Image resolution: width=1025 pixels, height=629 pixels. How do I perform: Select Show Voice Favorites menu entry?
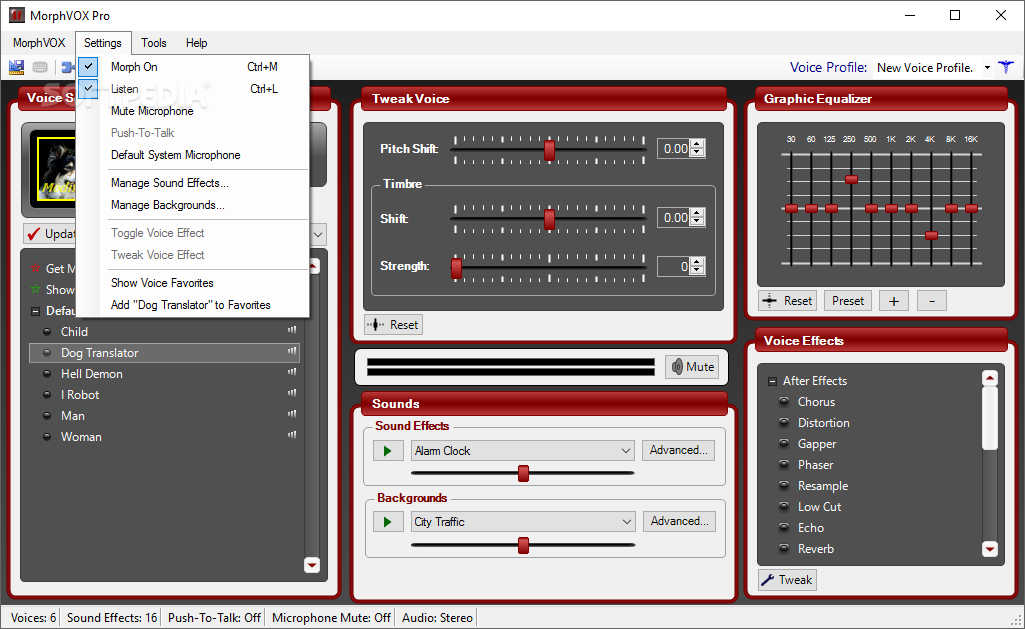point(193,282)
